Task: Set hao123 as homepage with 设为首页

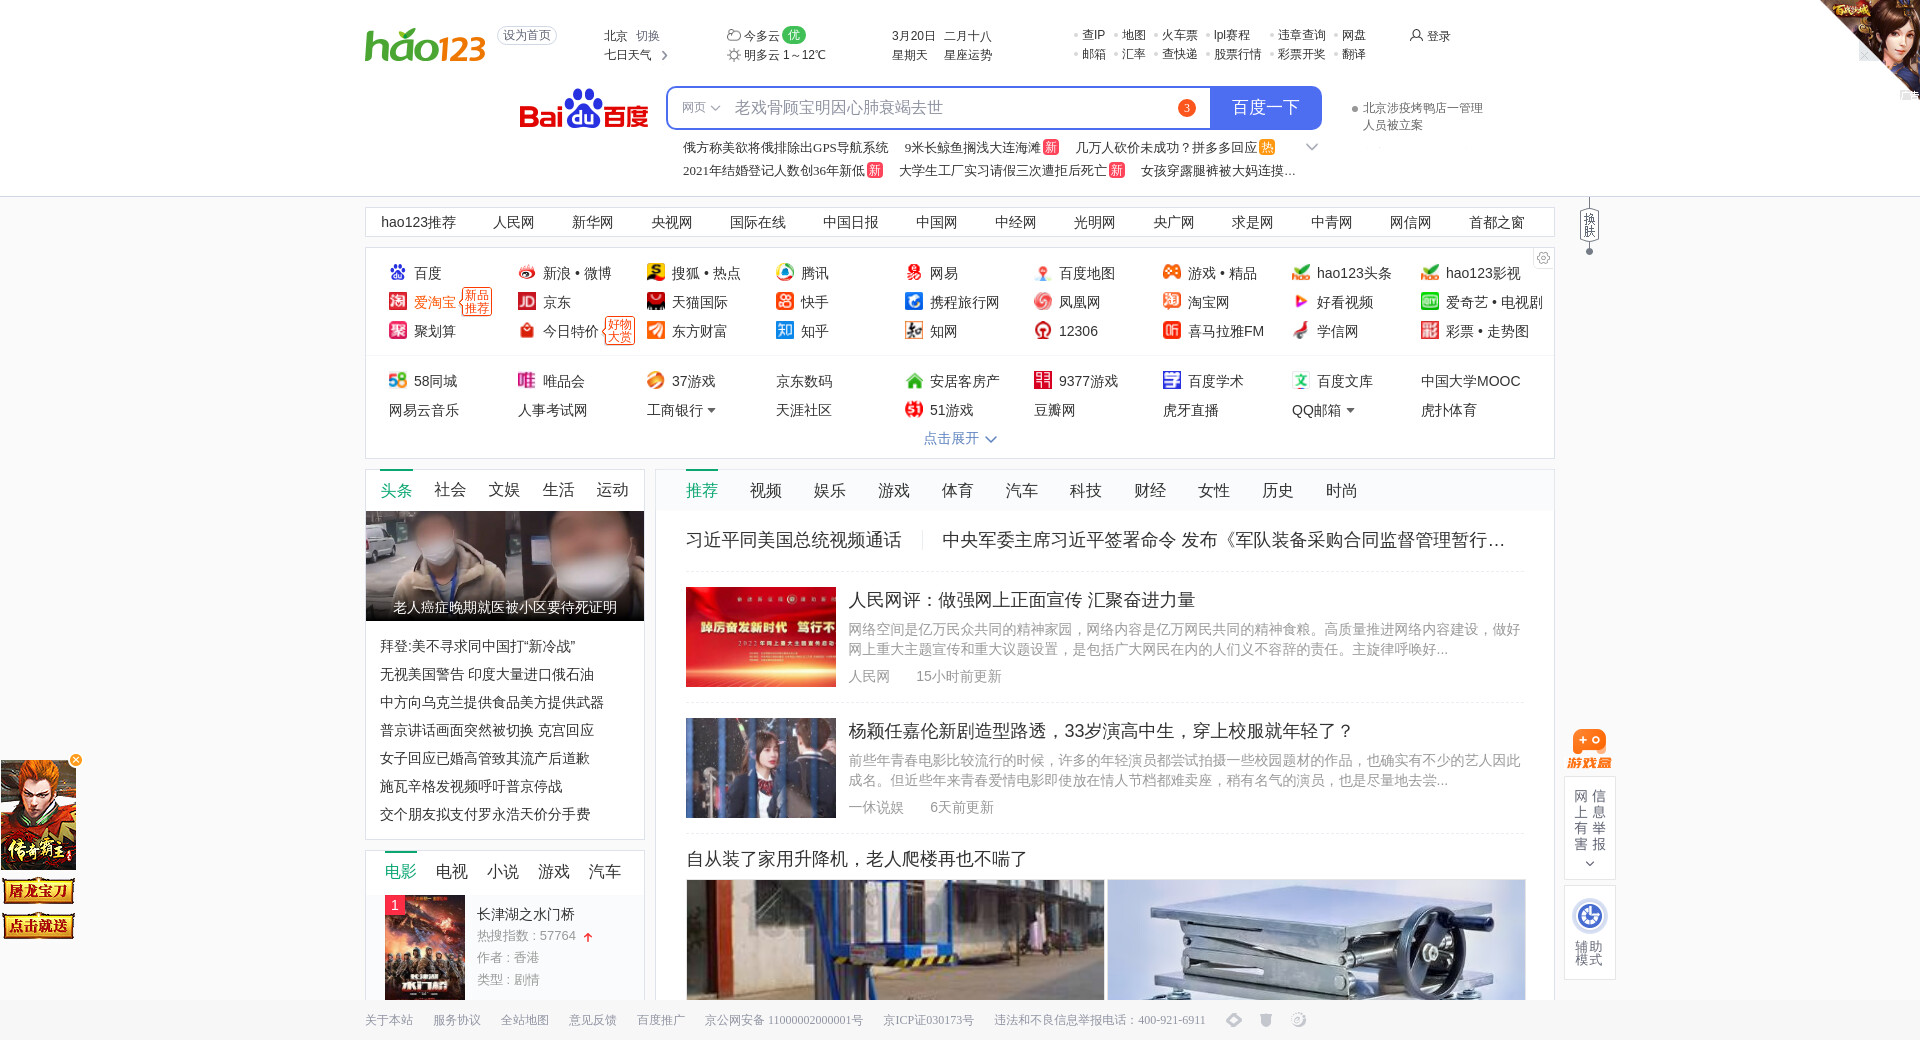Action: [x=526, y=36]
